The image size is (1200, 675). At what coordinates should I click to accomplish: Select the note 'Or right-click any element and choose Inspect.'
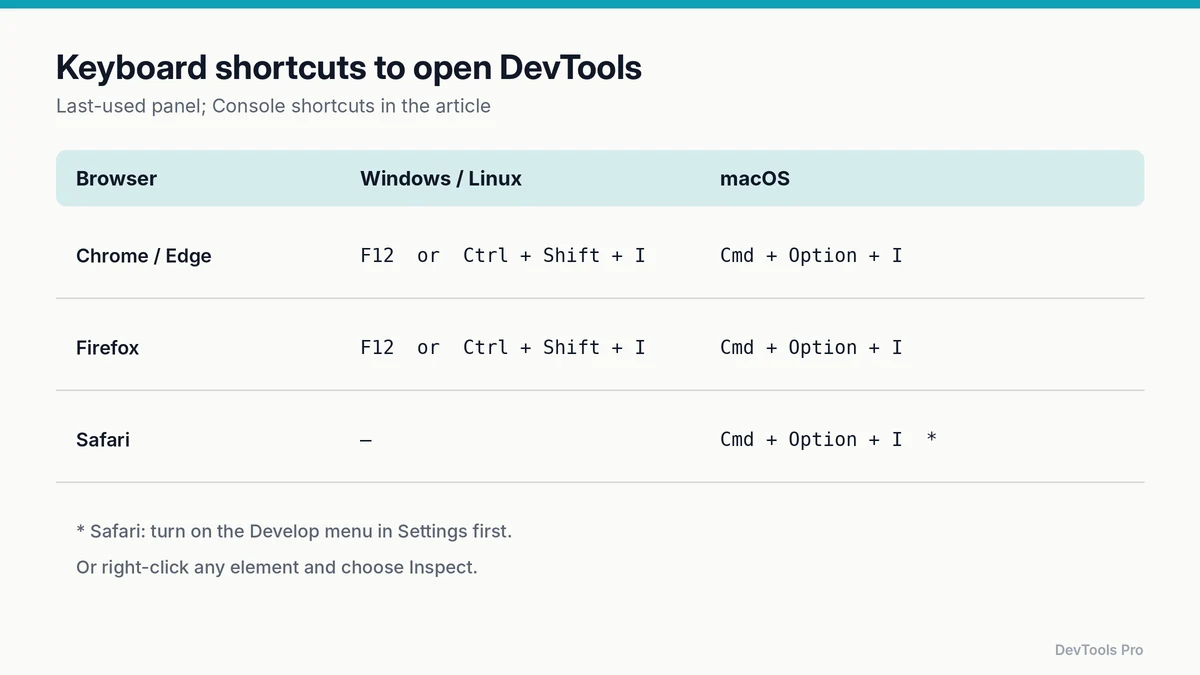tap(277, 567)
